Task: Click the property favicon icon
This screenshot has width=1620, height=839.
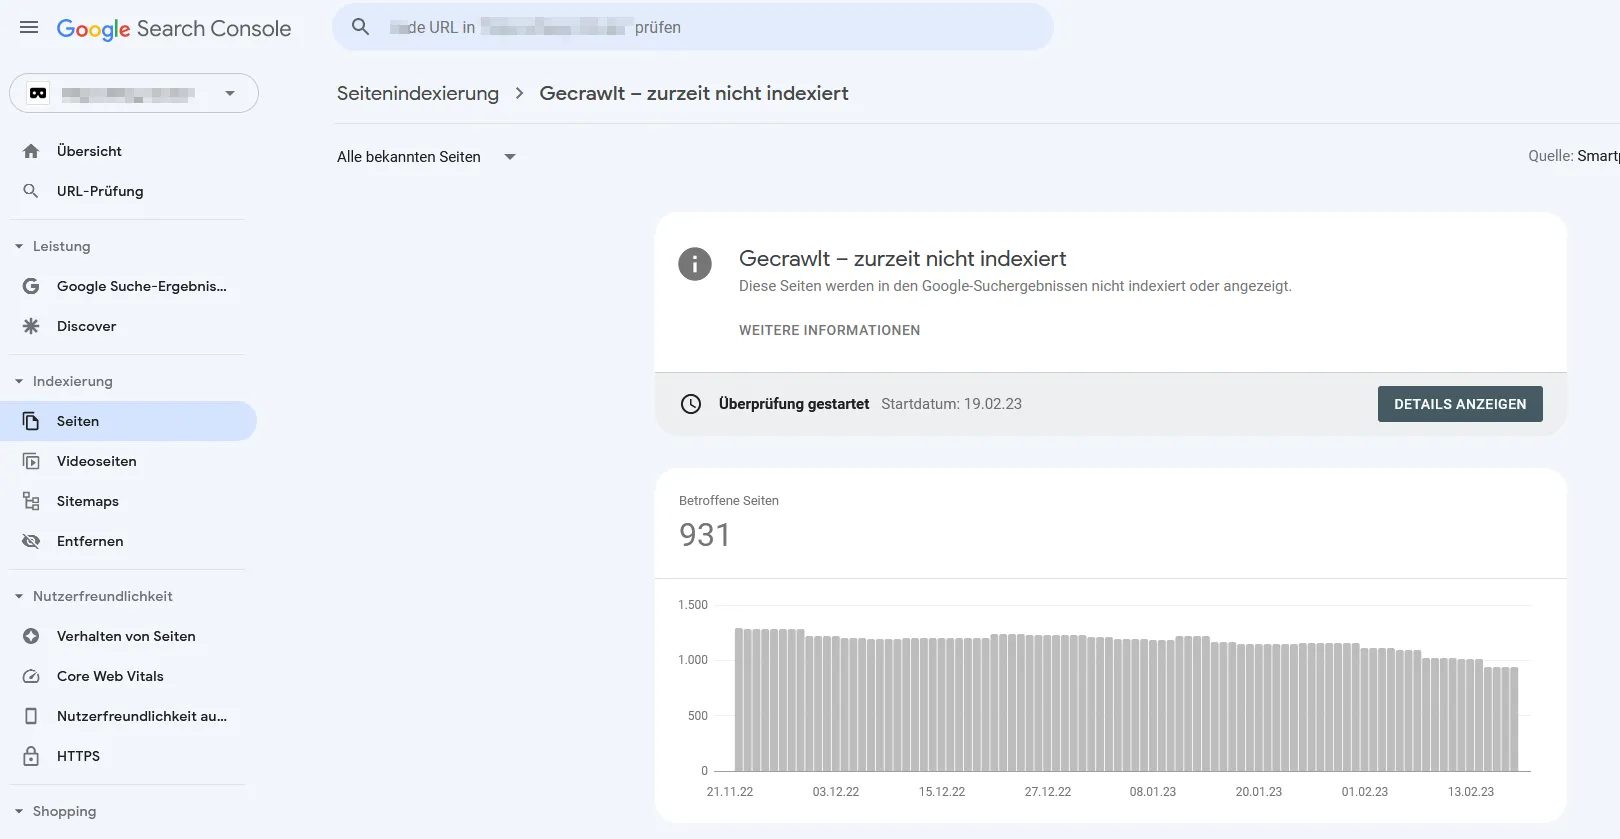Action: [38, 93]
